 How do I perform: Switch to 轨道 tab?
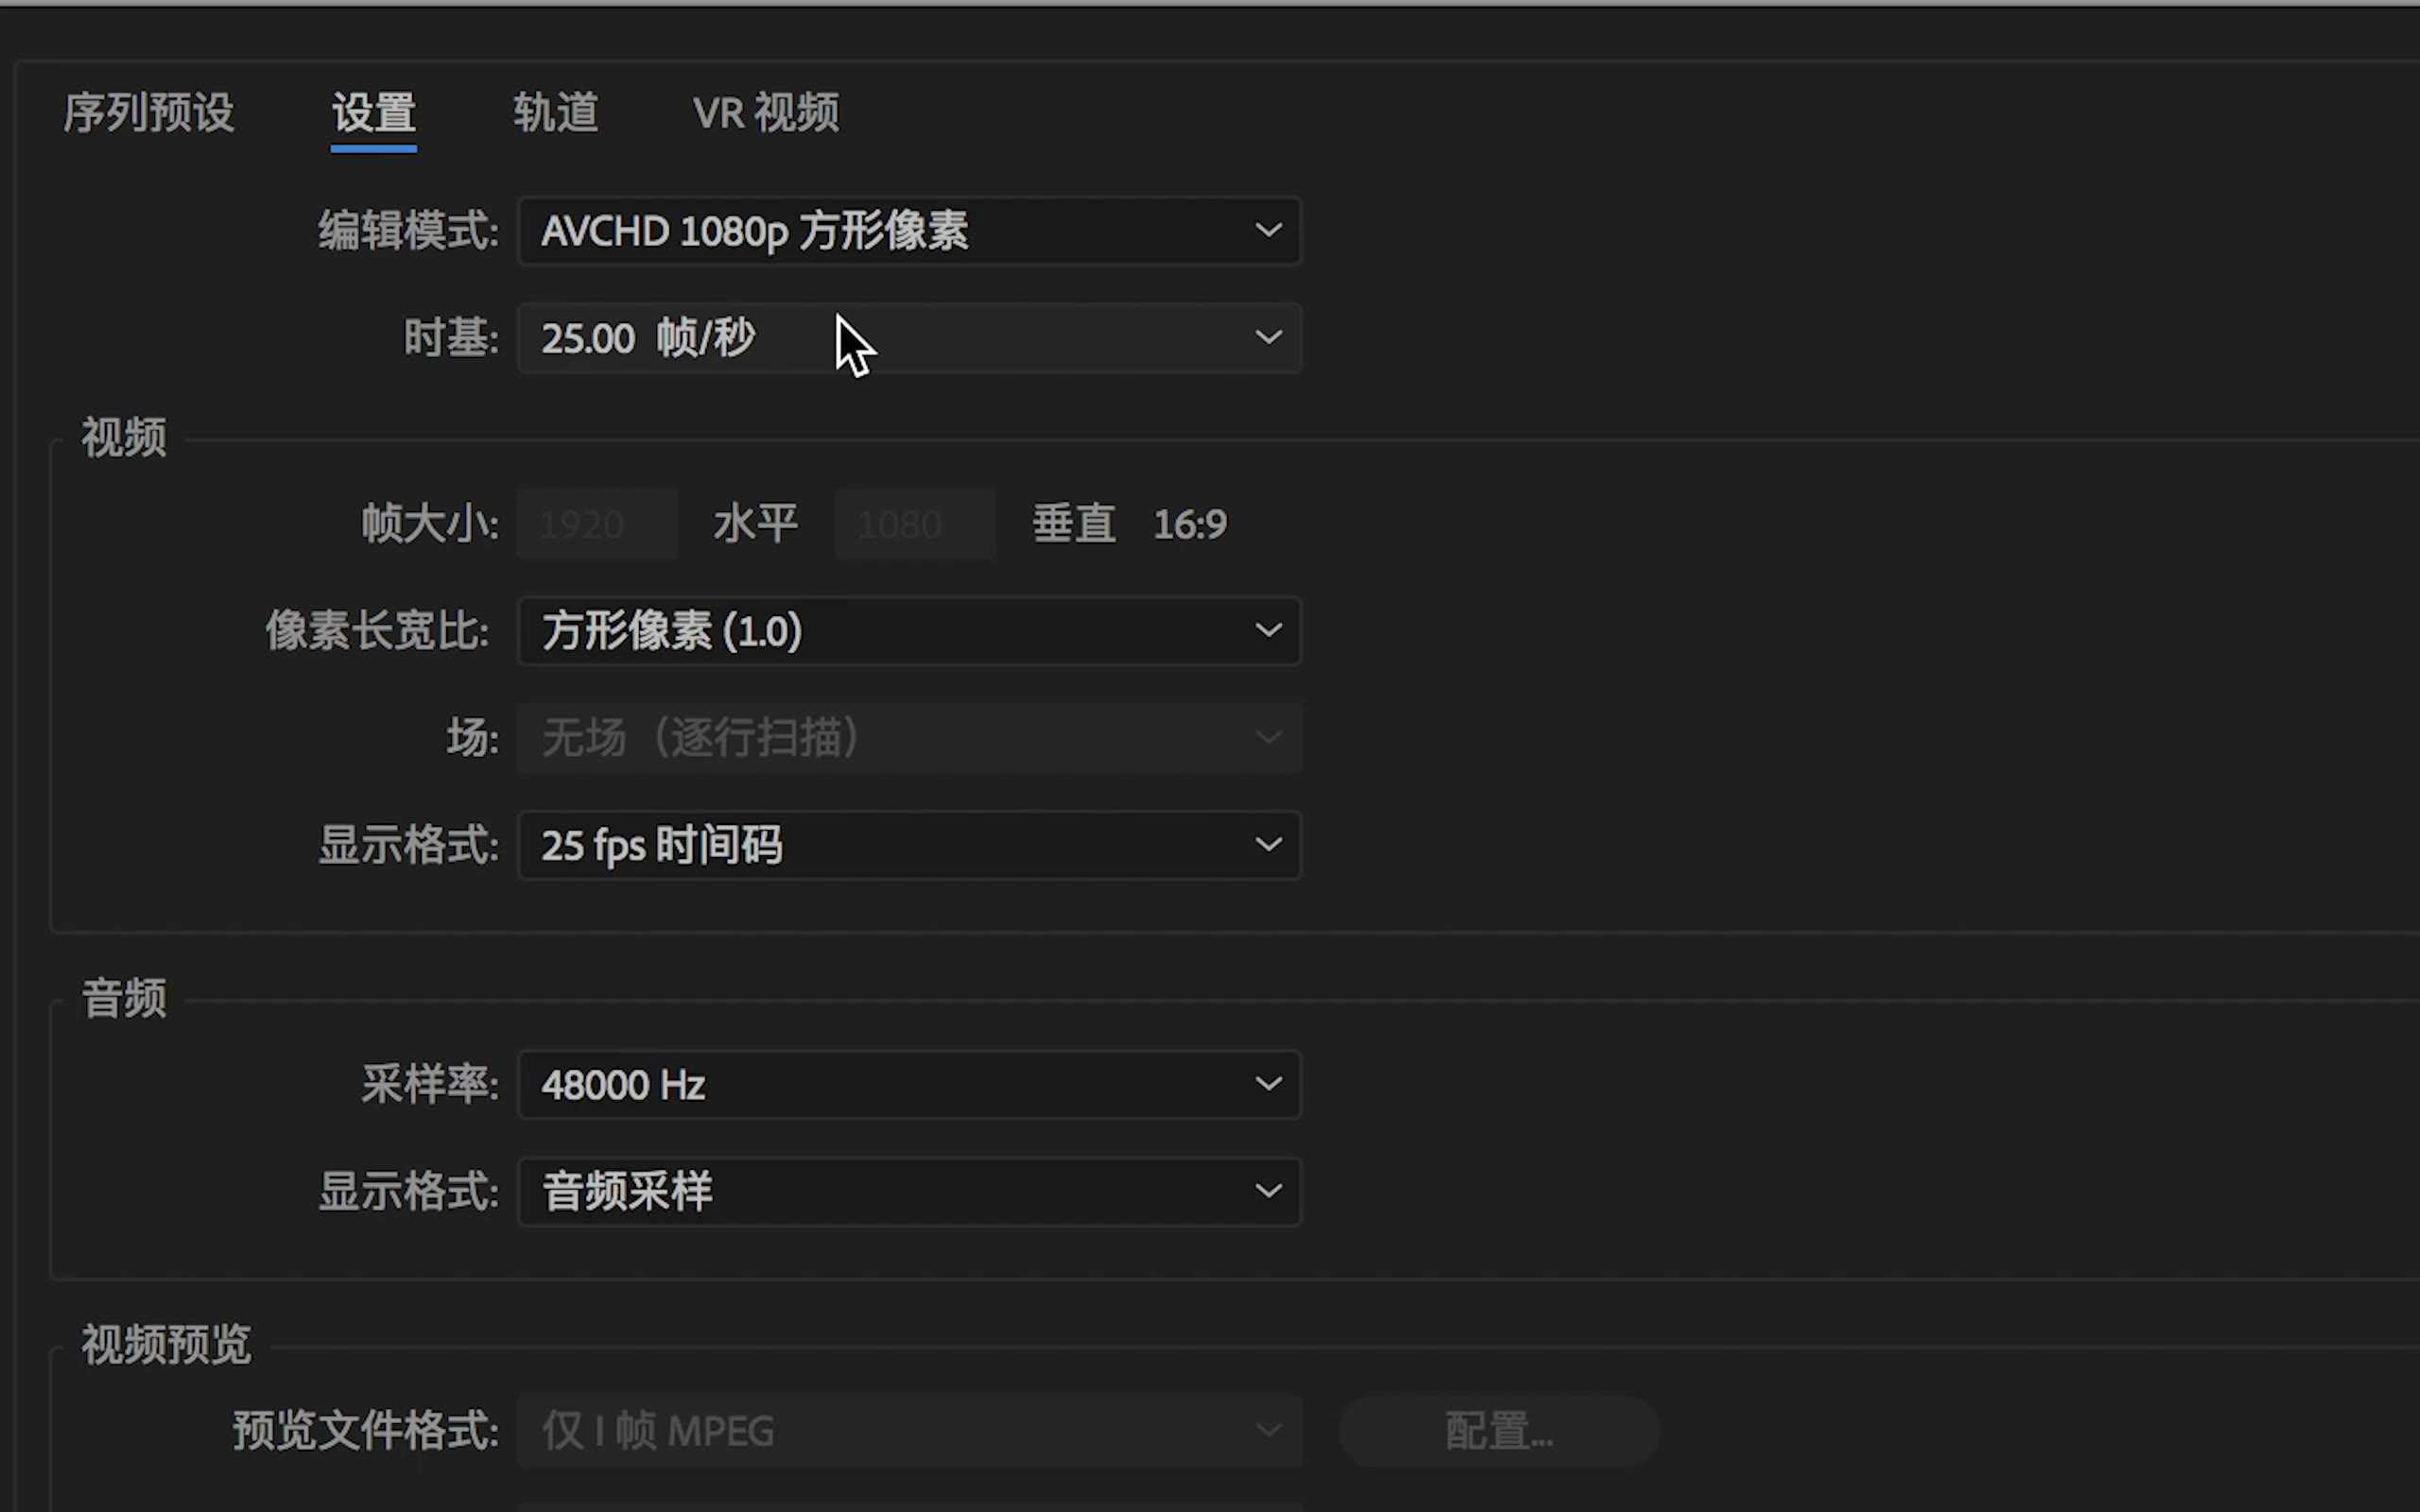pyautogui.click(x=556, y=113)
